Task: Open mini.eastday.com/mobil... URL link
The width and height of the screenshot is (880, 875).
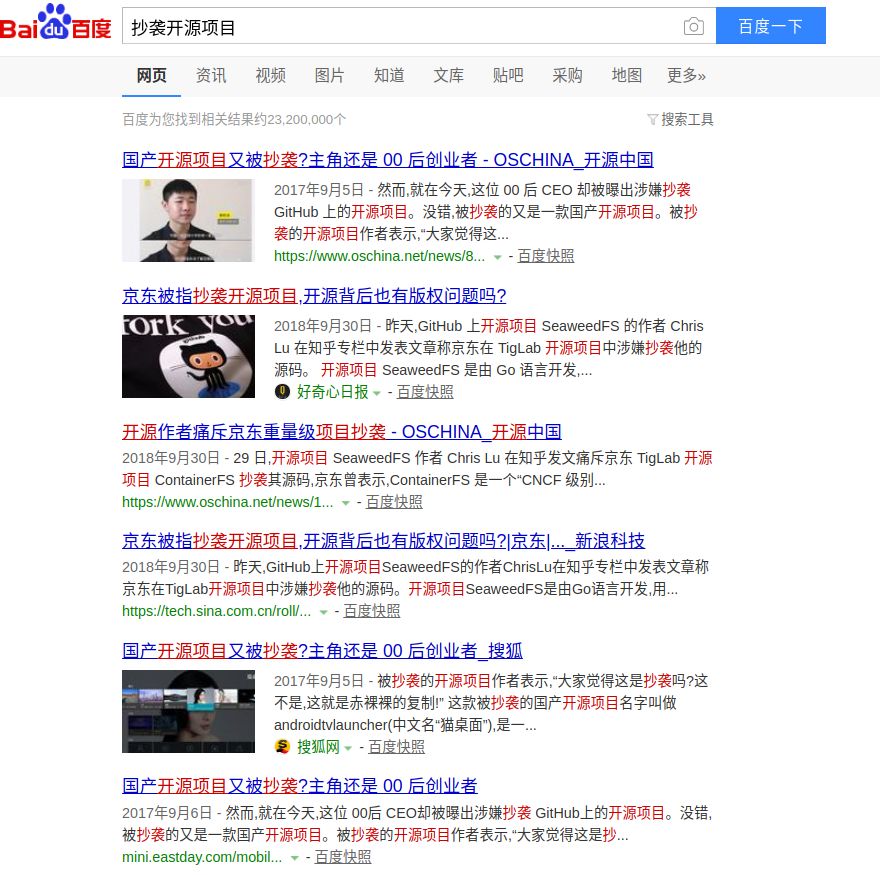Action: 202,856
